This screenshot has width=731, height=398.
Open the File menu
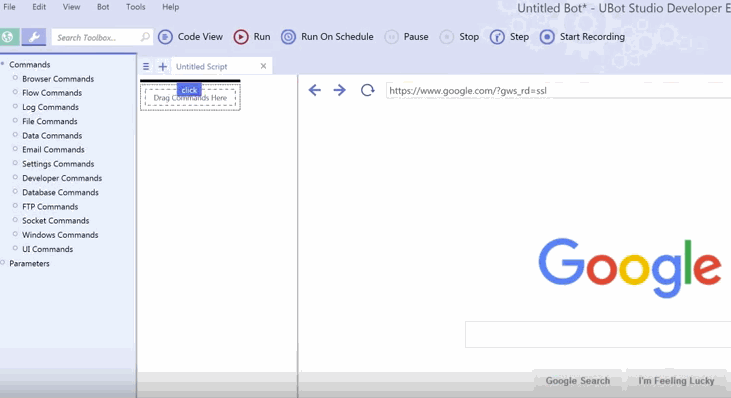[9, 7]
